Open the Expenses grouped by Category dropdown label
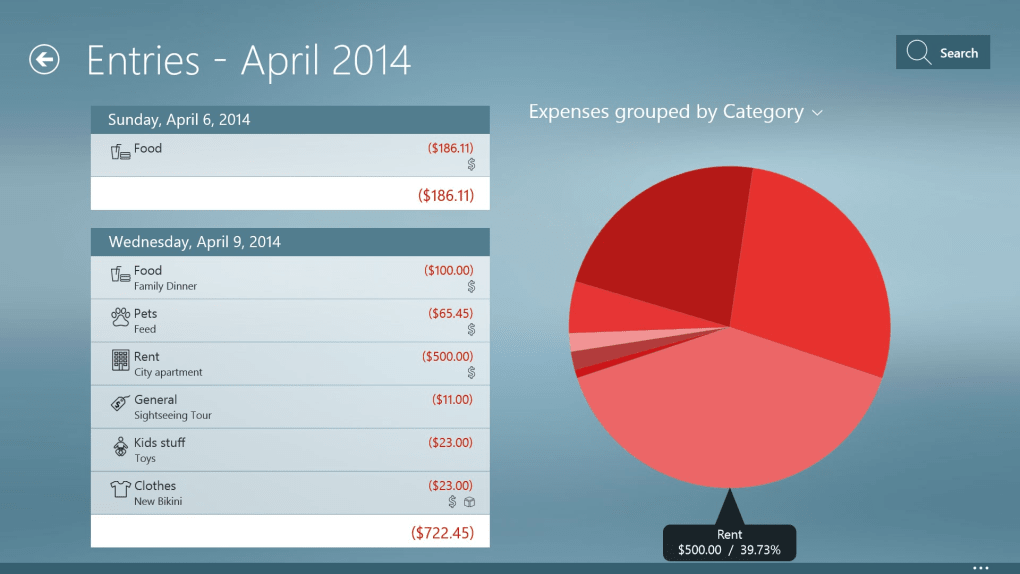The height and width of the screenshot is (574, 1020). tap(665, 112)
